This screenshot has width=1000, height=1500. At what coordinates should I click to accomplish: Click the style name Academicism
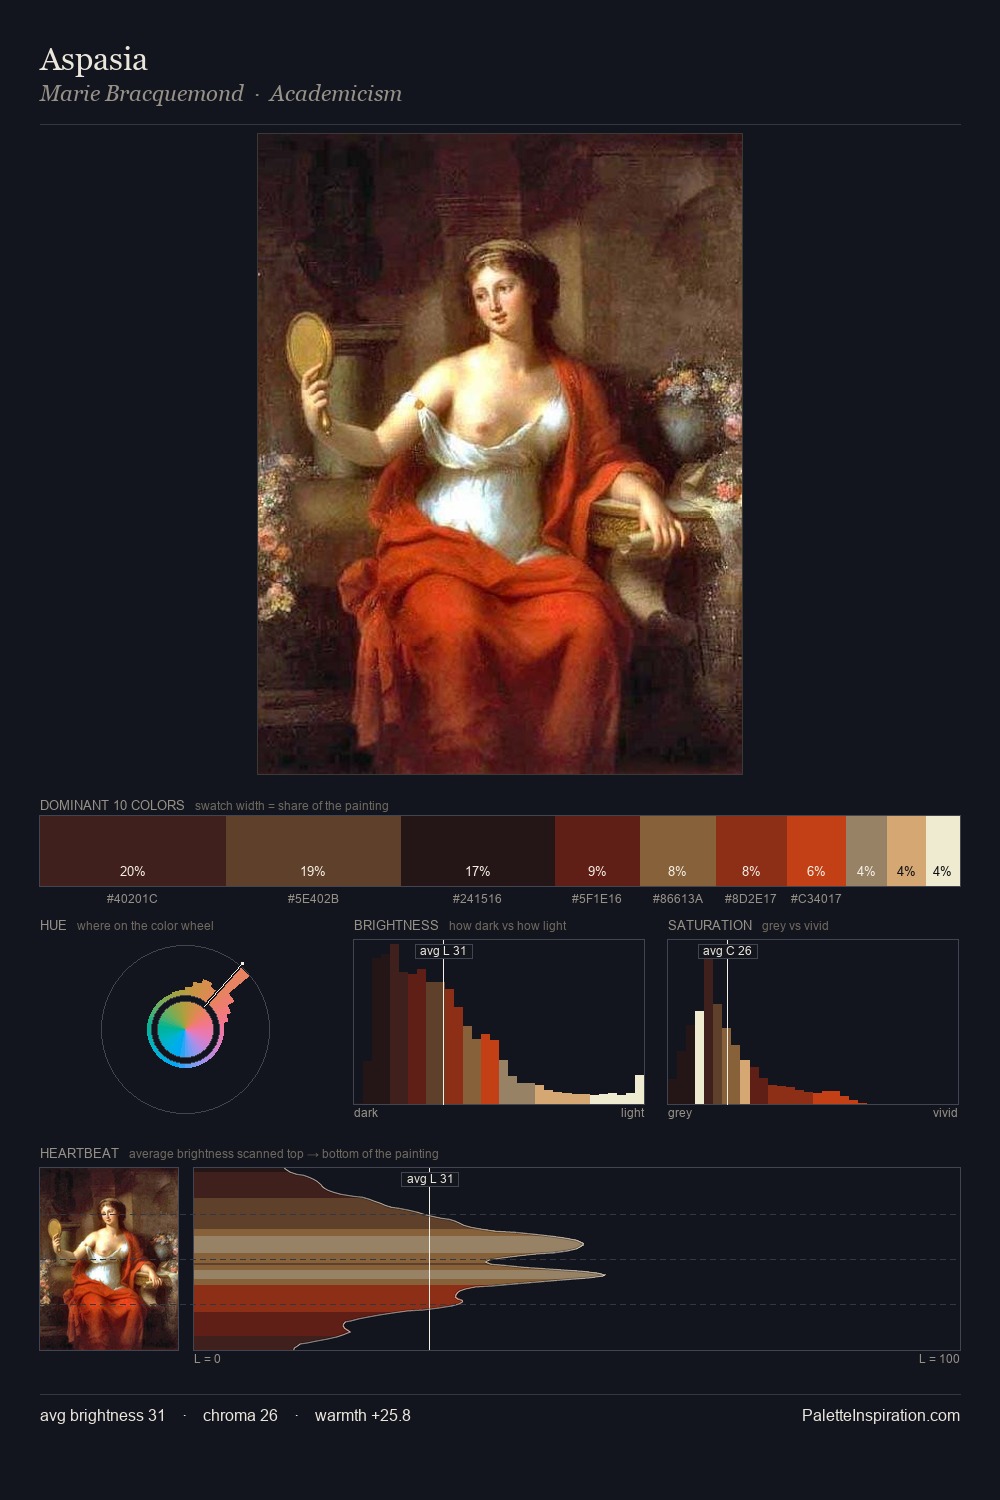[x=335, y=94]
